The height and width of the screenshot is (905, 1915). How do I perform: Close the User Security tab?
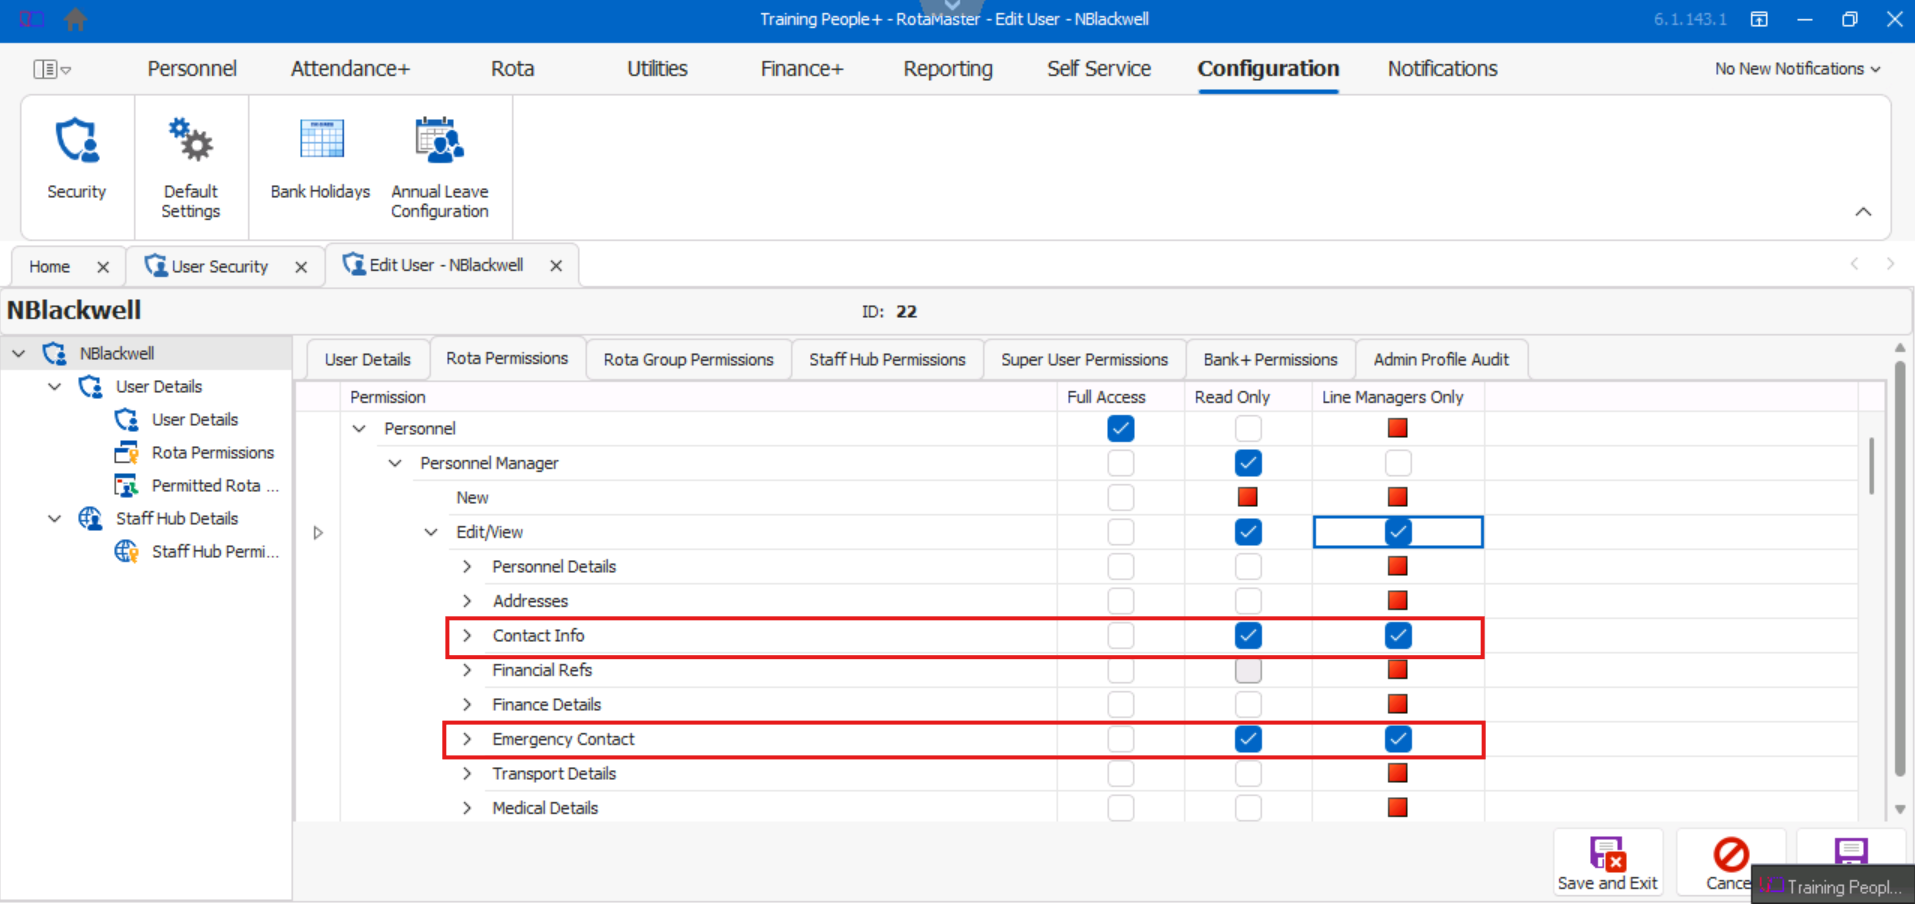(301, 267)
